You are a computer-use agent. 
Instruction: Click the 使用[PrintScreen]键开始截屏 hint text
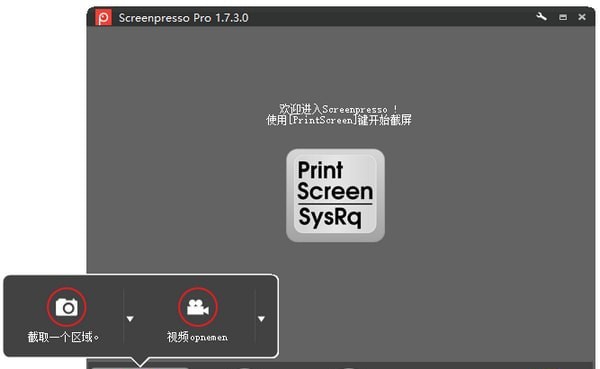[339, 120]
